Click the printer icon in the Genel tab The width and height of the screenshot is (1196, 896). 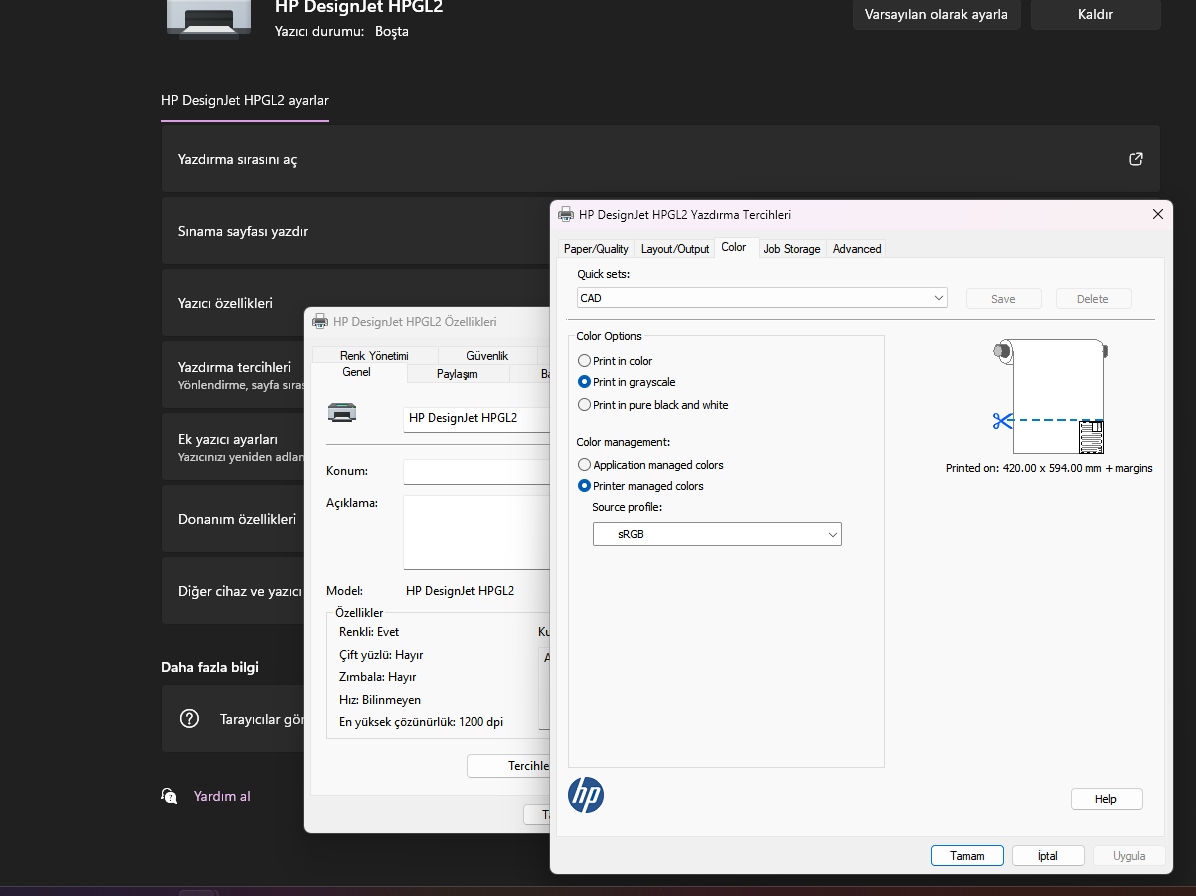(342, 413)
